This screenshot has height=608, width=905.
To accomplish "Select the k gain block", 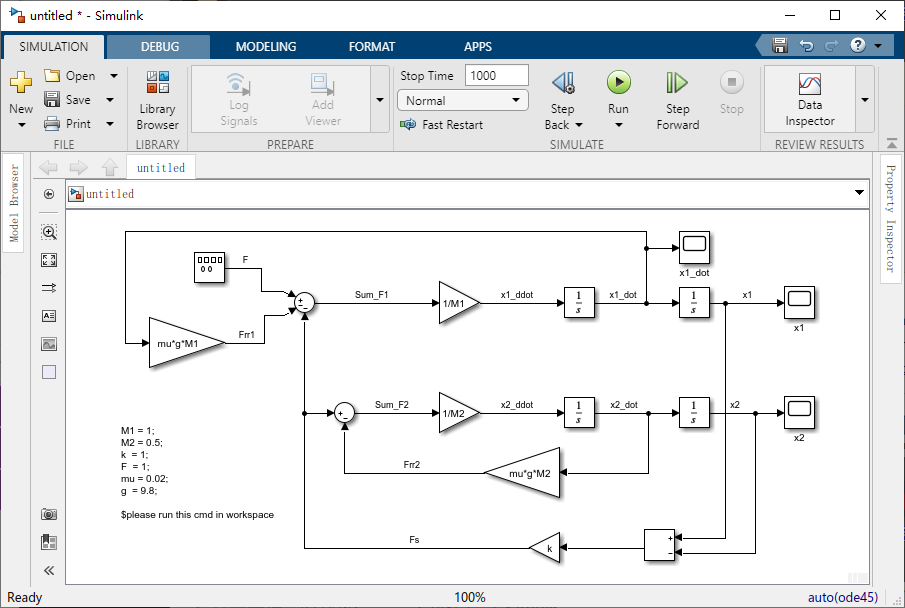I will click(545, 548).
